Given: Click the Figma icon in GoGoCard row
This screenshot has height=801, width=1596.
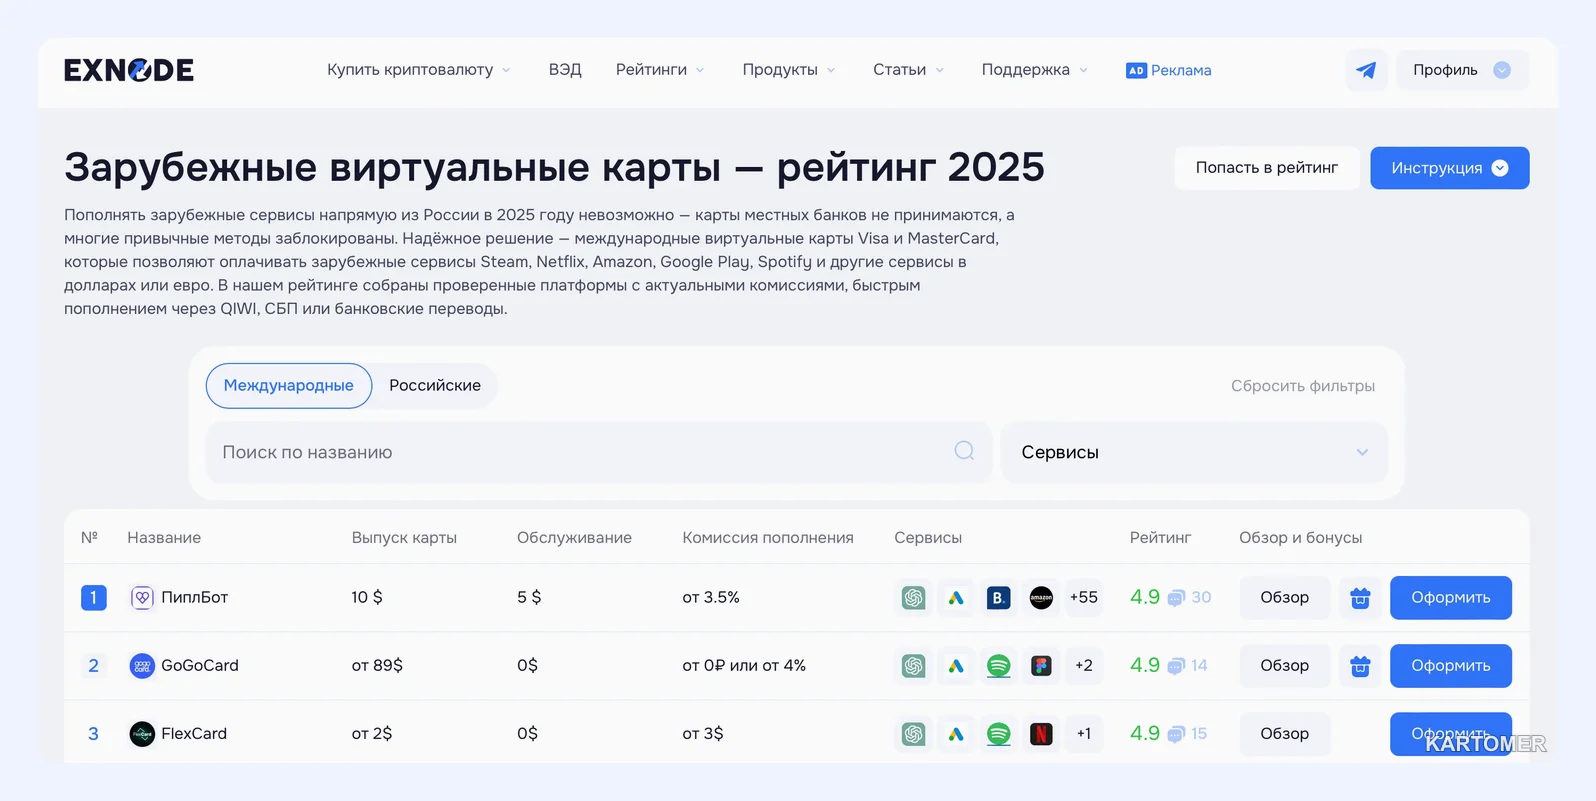Looking at the screenshot, I should tap(1041, 666).
